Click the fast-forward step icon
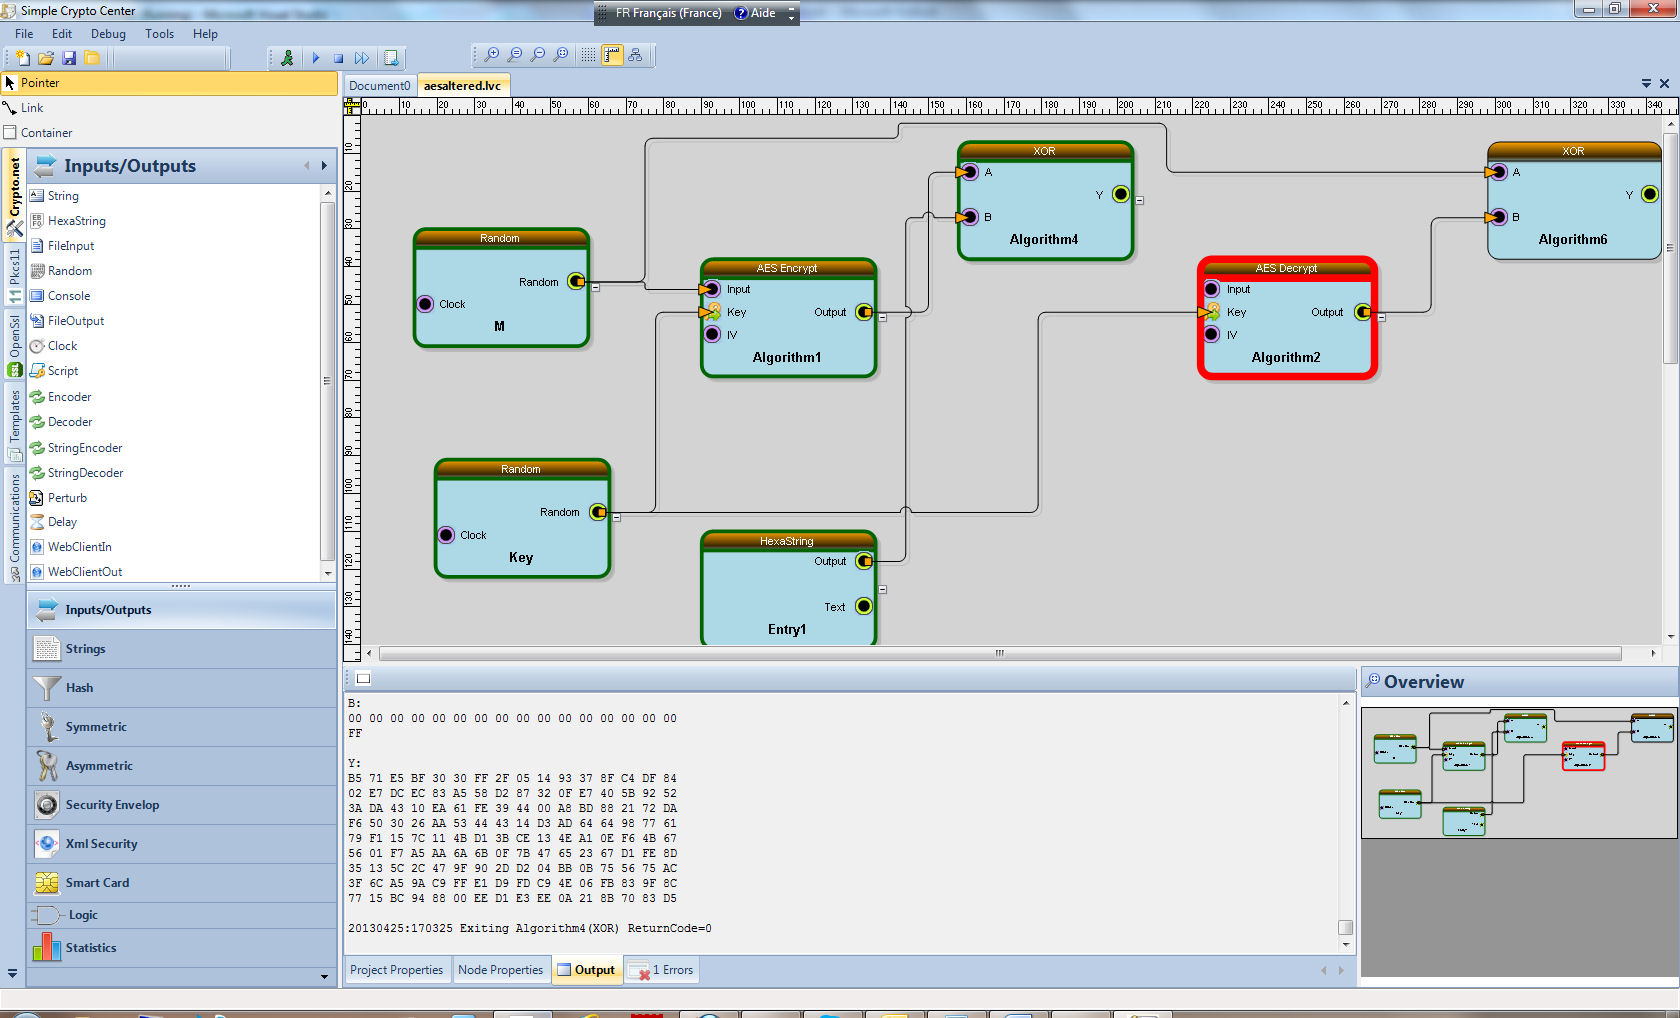The height and width of the screenshot is (1018, 1680). pos(361,58)
